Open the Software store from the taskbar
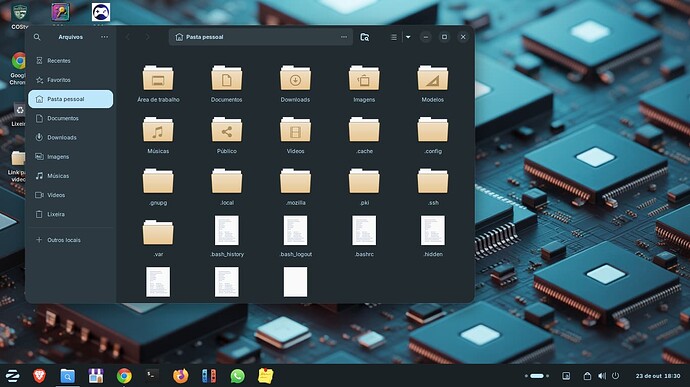690x387 pixels. coord(95,376)
